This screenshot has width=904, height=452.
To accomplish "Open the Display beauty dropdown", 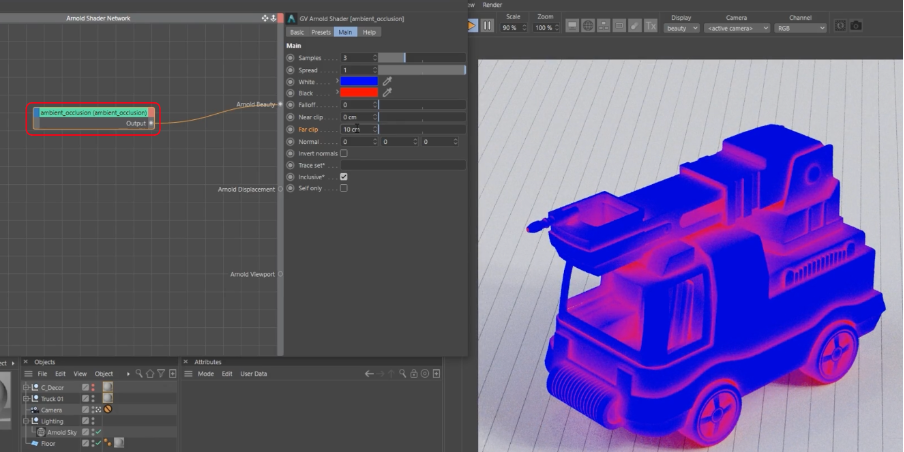I will [681, 28].
